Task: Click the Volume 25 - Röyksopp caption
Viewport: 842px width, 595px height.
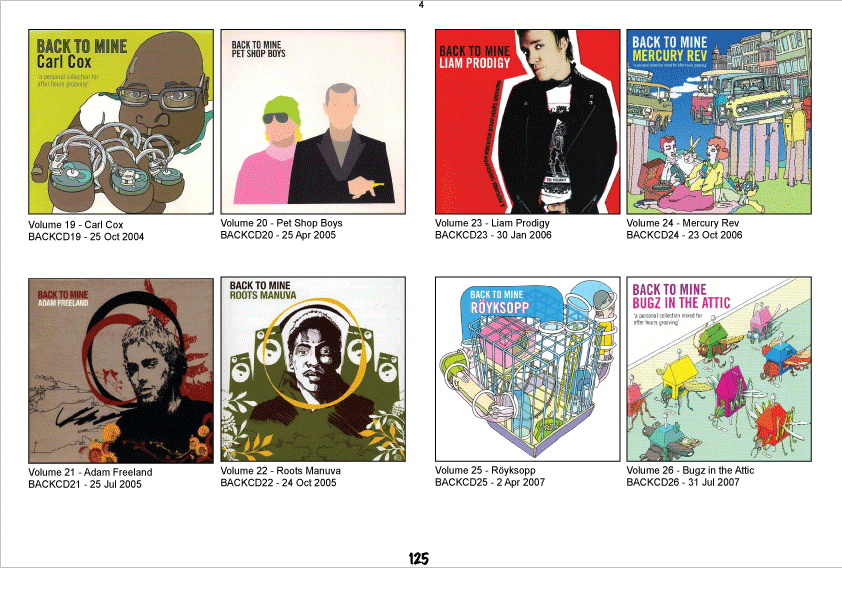Action: (x=485, y=470)
